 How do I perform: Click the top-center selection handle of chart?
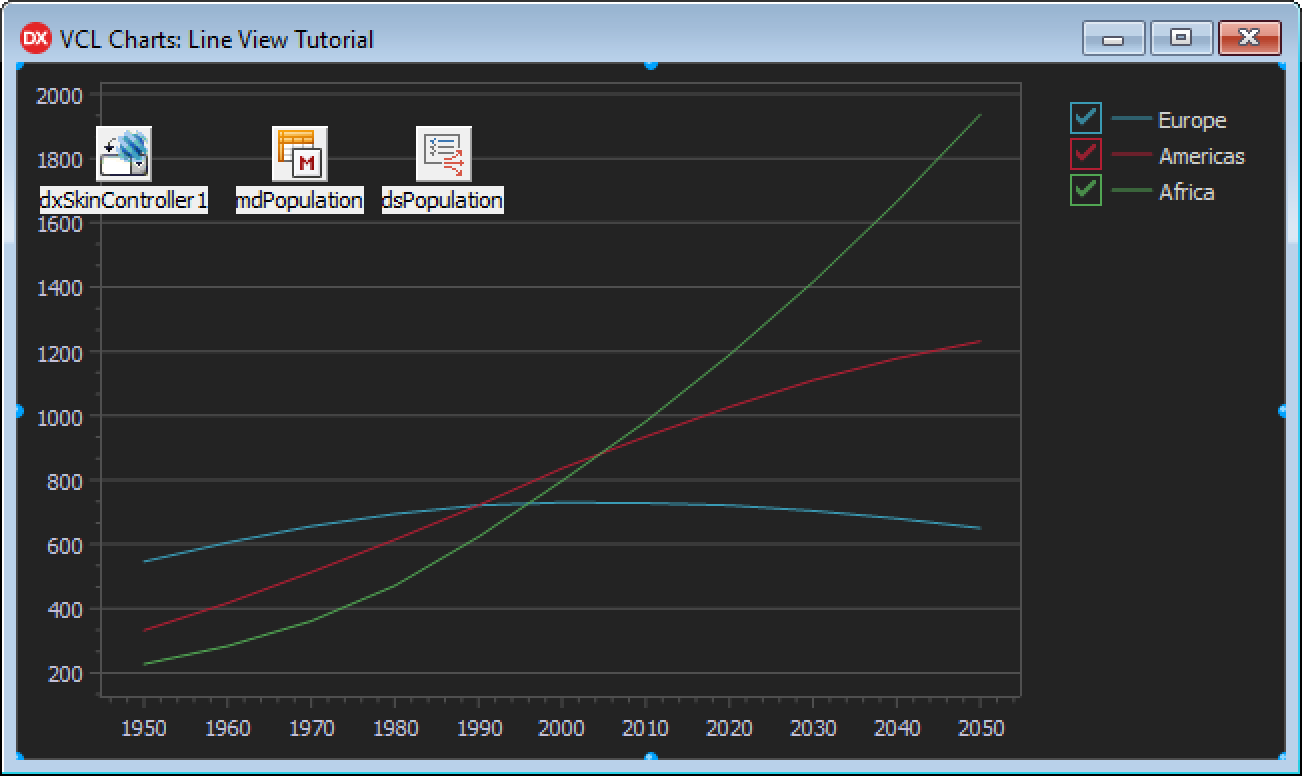click(x=651, y=64)
